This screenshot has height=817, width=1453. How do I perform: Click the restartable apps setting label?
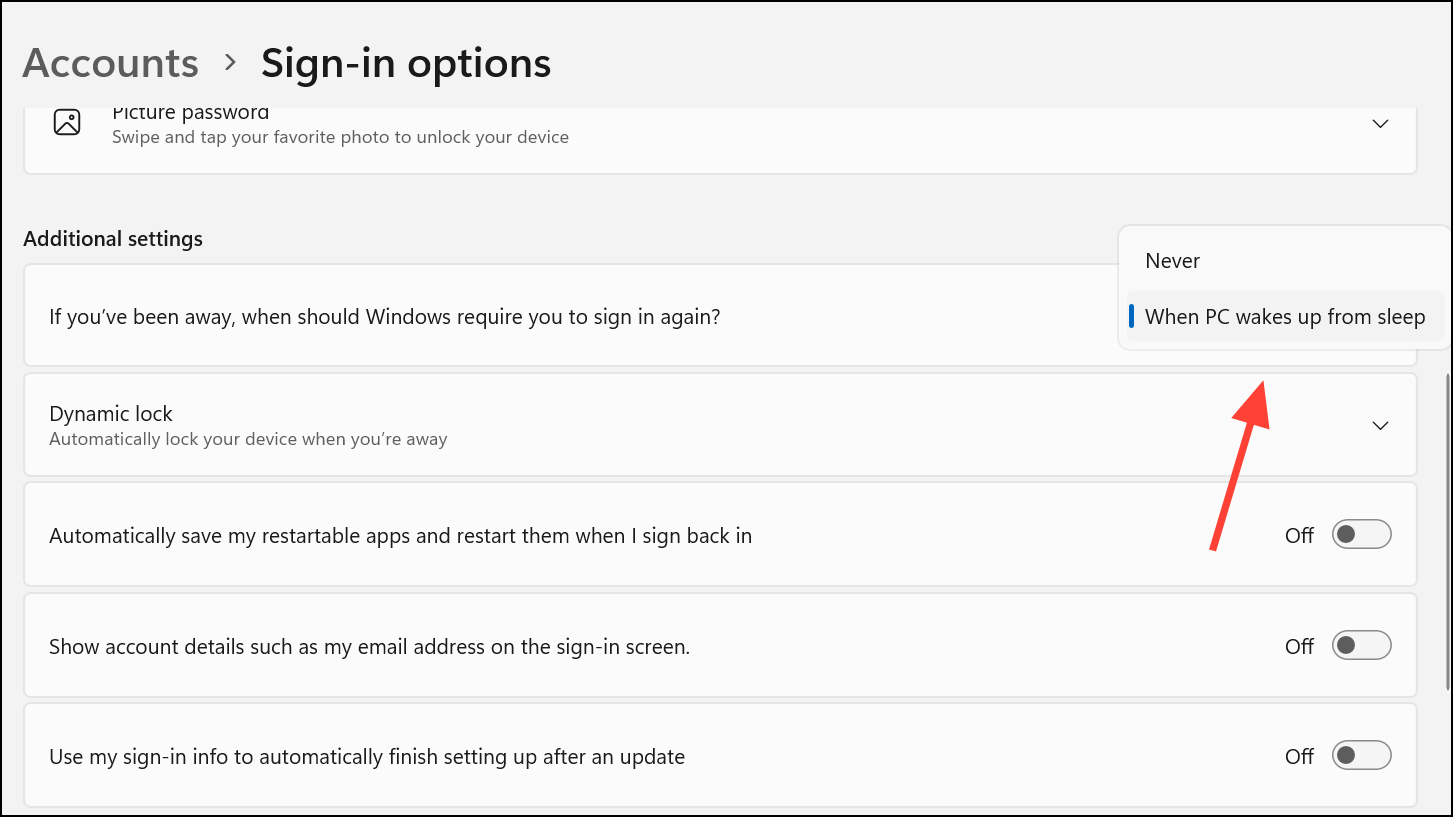pyautogui.click(x=400, y=536)
